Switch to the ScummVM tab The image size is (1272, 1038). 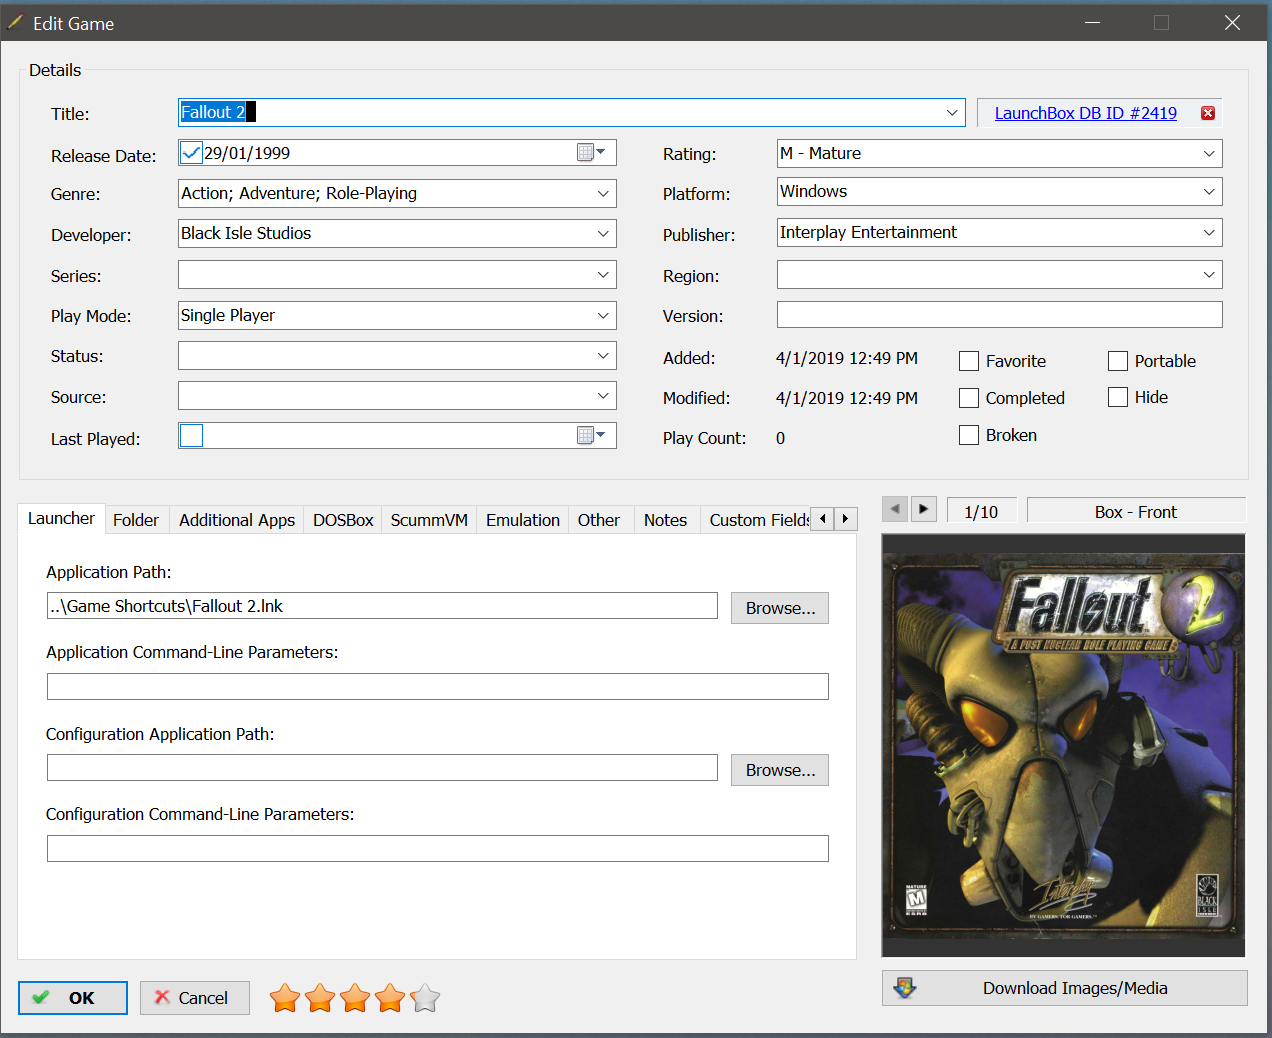click(429, 520)
